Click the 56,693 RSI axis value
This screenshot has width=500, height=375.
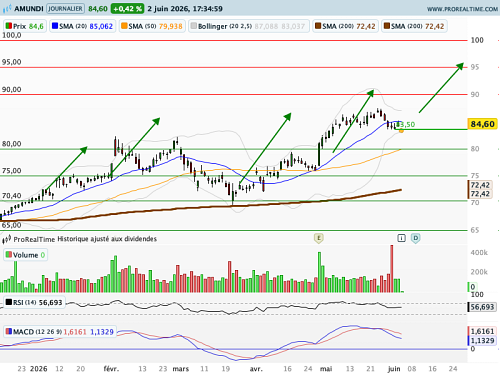pyautogui.click(x=482, y=307)
